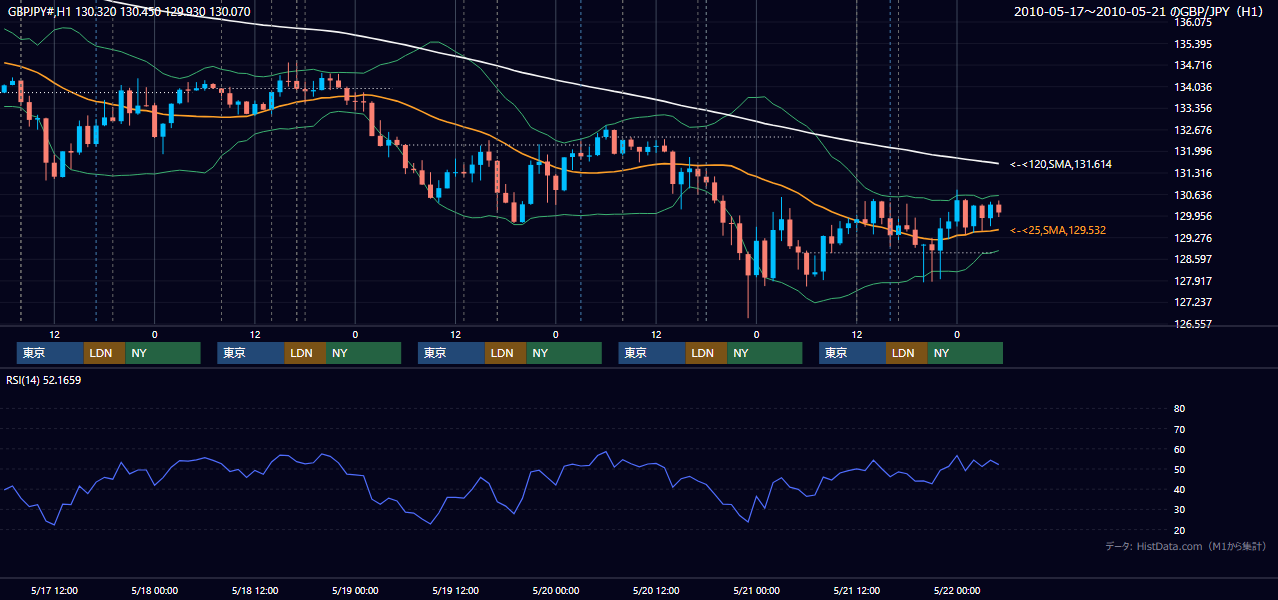
Task: Click the 5/18 12:00 time axis label
Action: (255, 591)
